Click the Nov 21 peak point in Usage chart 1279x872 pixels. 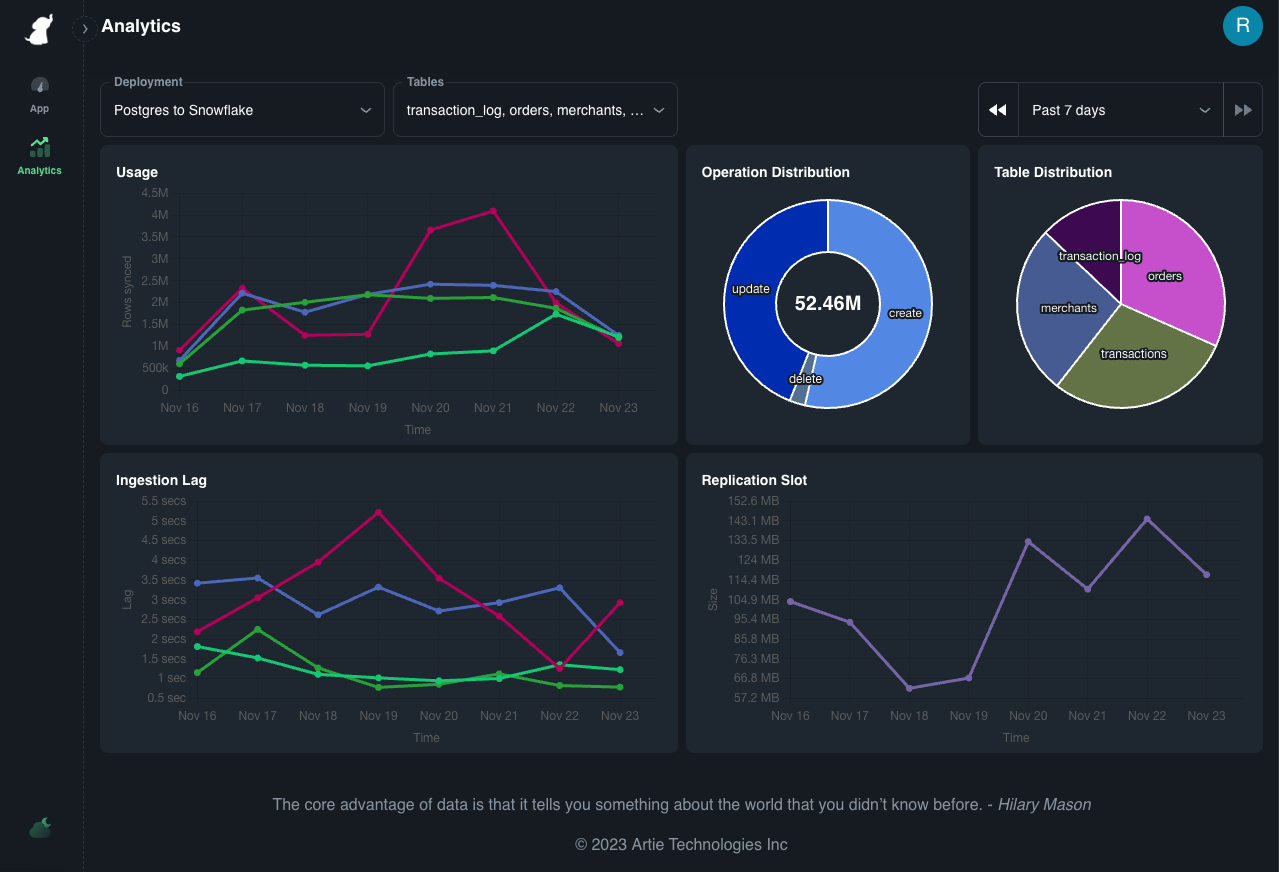493,211
